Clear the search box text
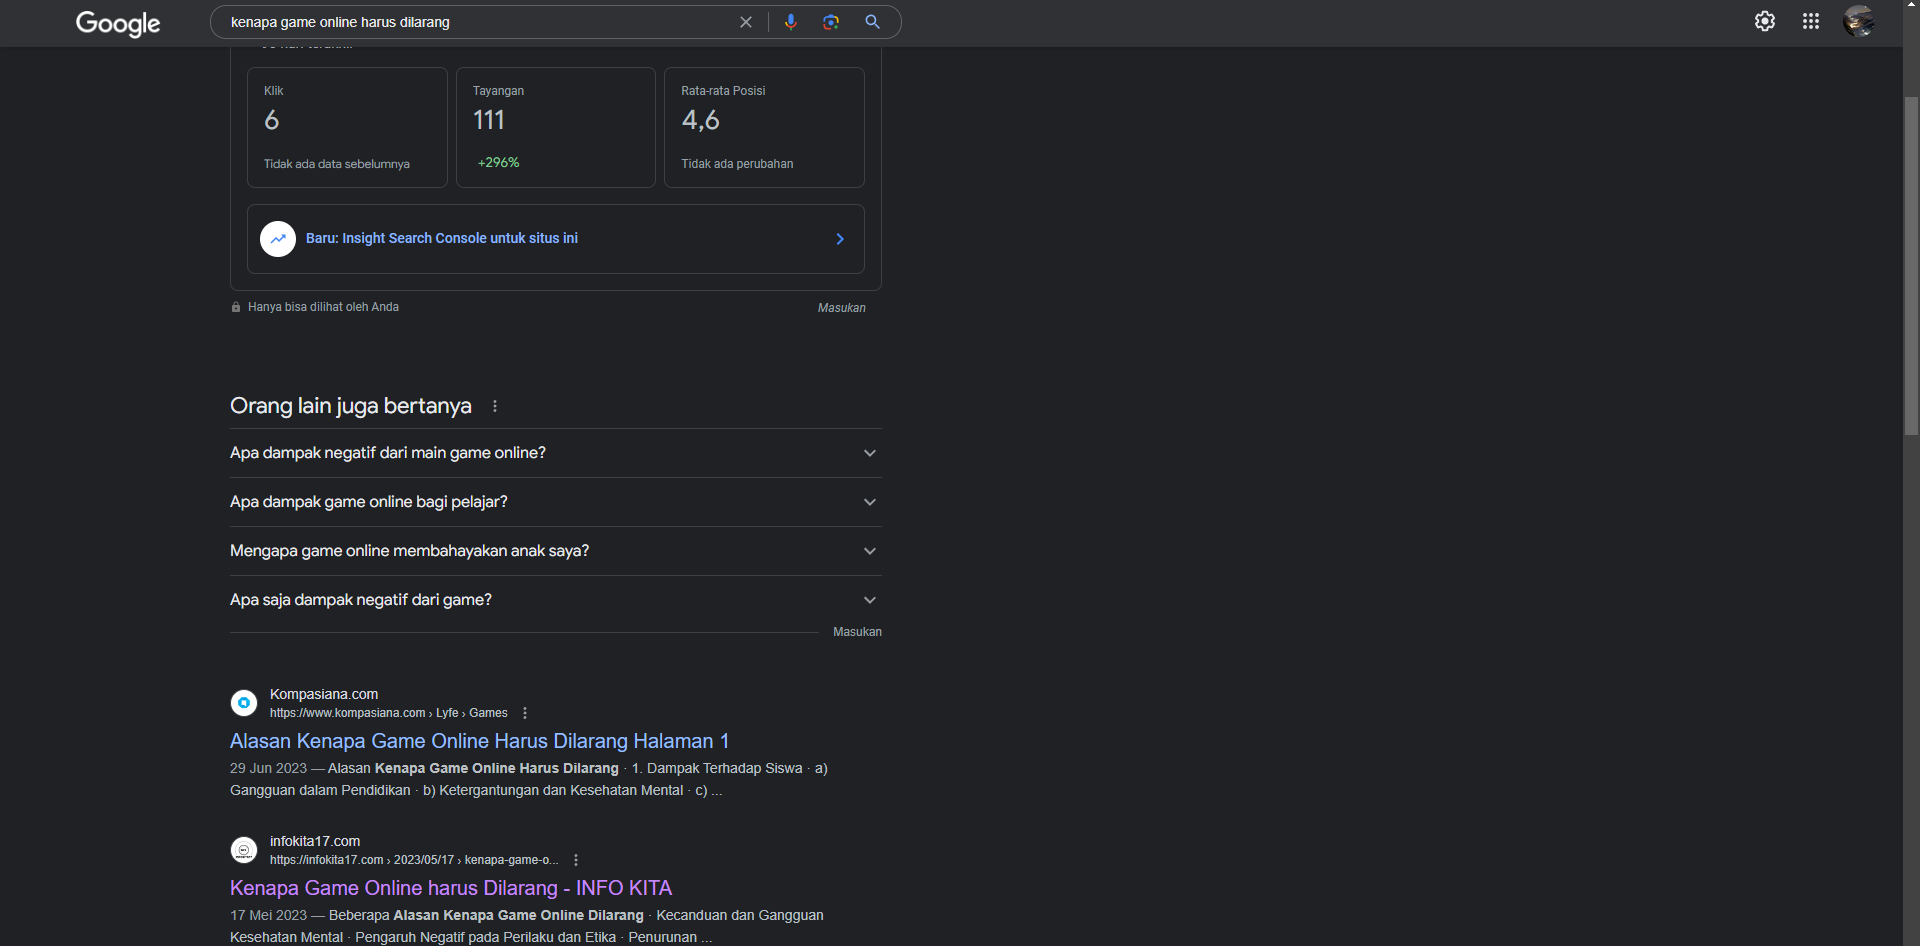Viewport: 1920px width, 946px height. [x=745, y=22]
